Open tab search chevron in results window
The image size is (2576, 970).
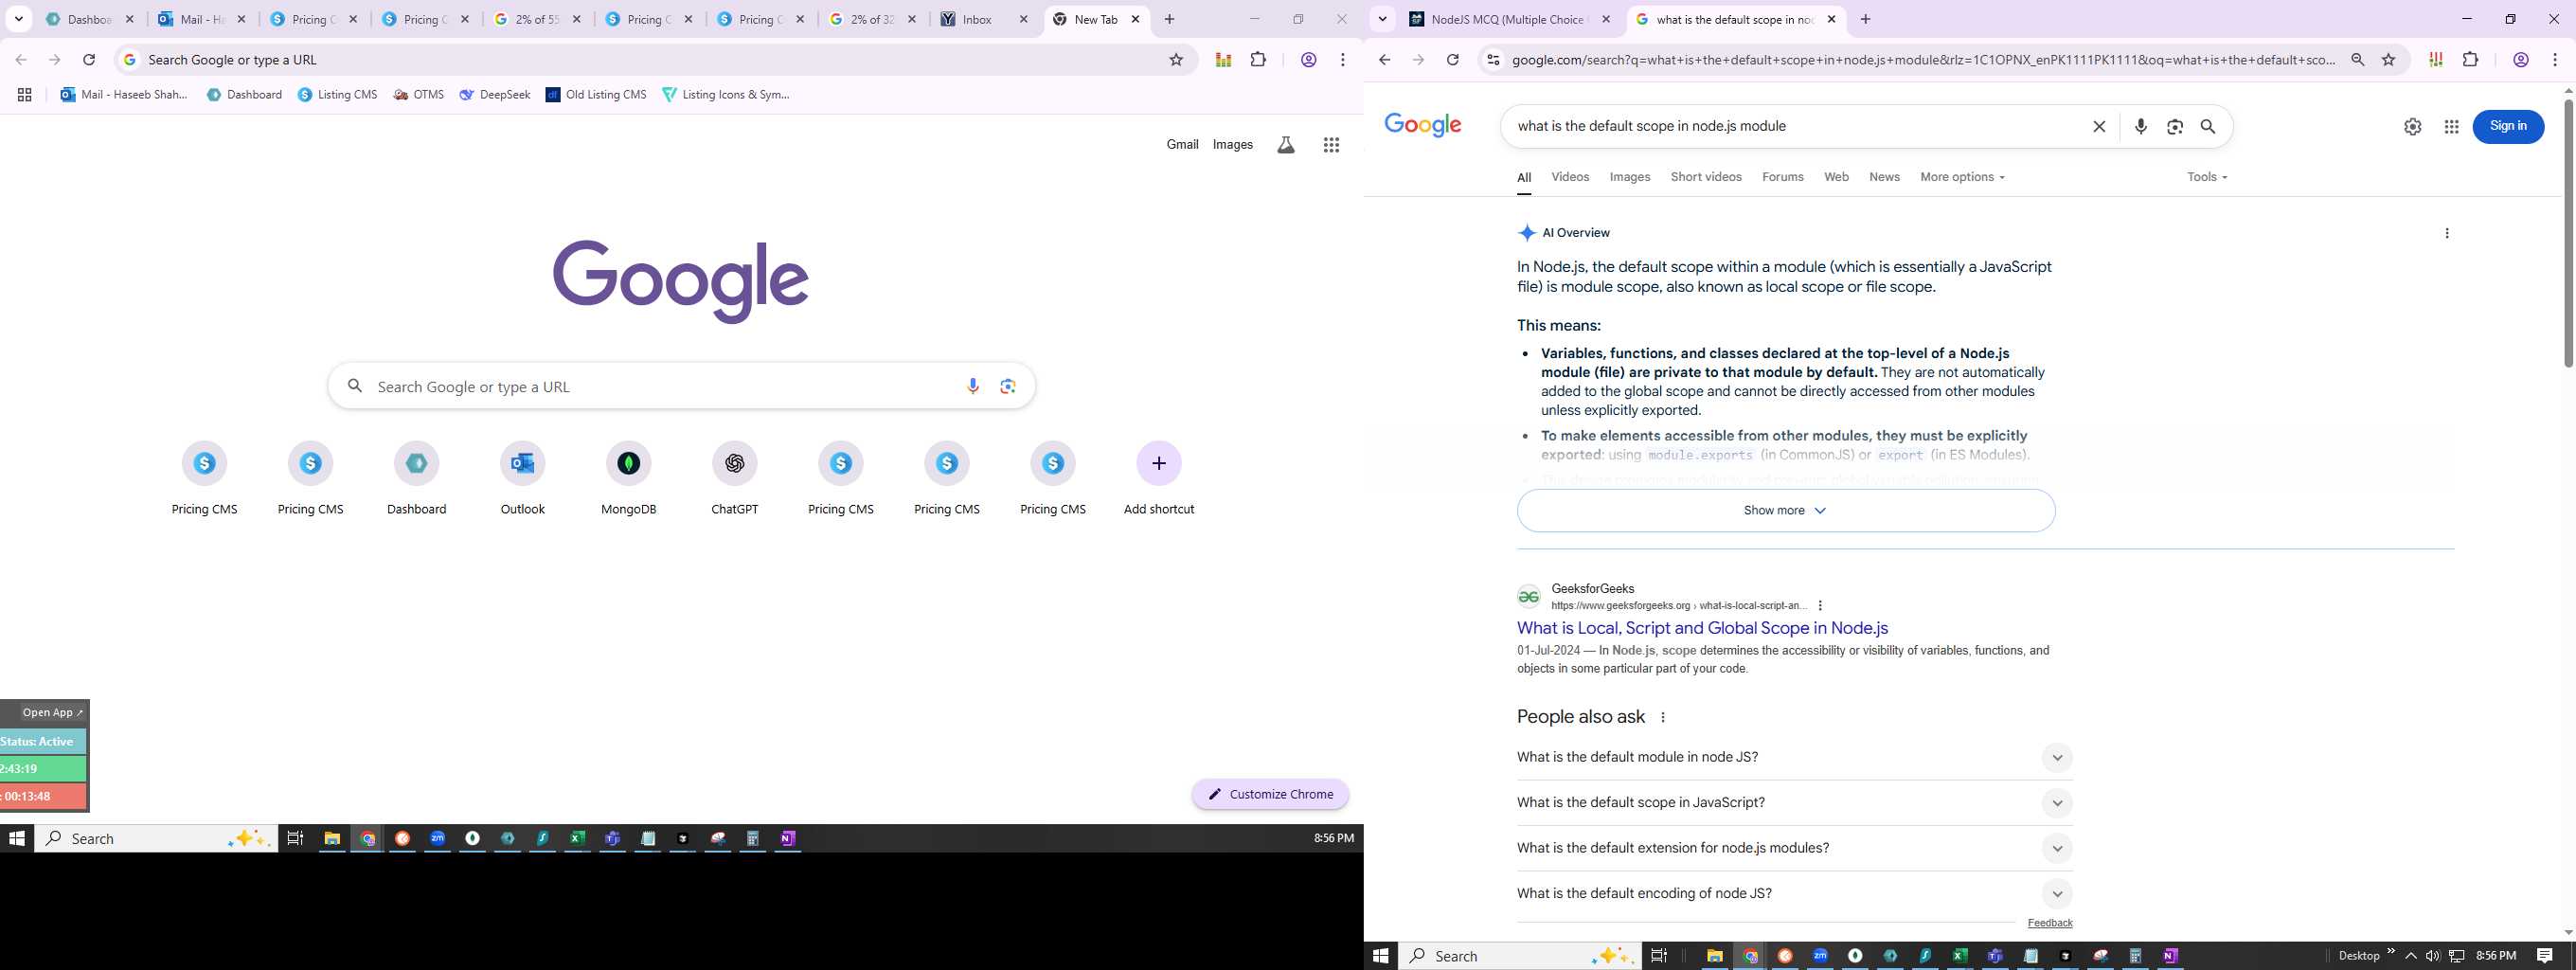tap(1382, 19)
